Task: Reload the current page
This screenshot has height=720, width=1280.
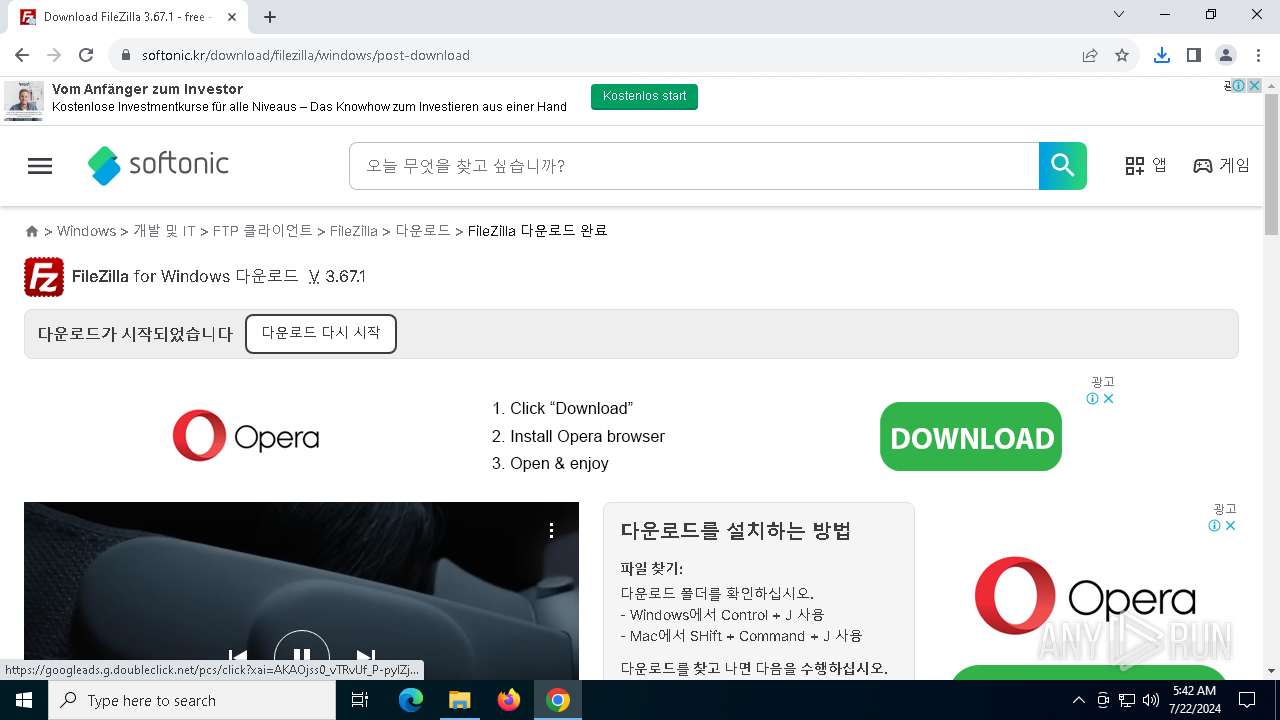Action: pos(86,55)
